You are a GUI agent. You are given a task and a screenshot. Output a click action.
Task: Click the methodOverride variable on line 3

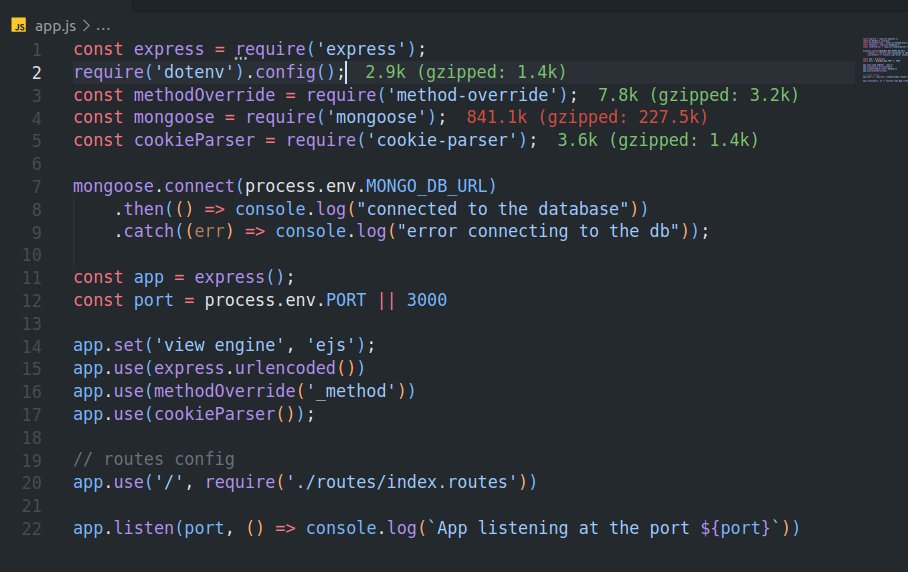(x=204, y=94)
